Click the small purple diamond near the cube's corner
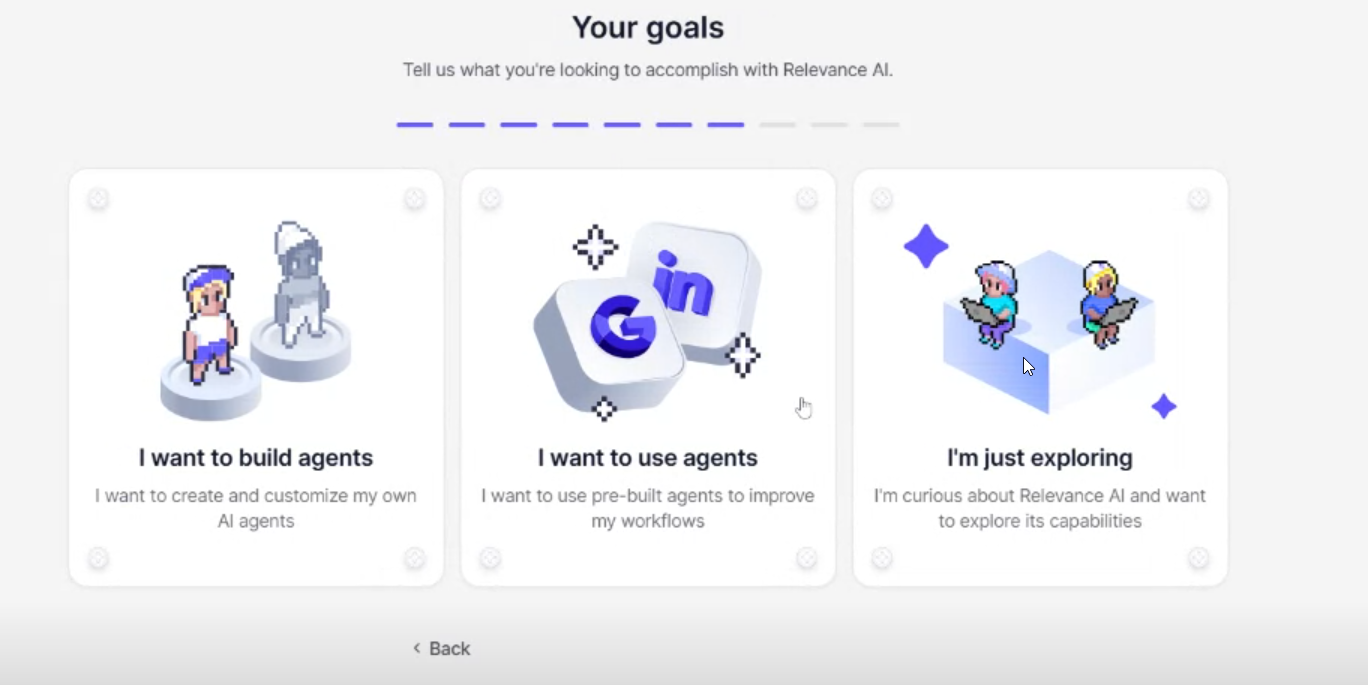 click(x=1165, y=406)
